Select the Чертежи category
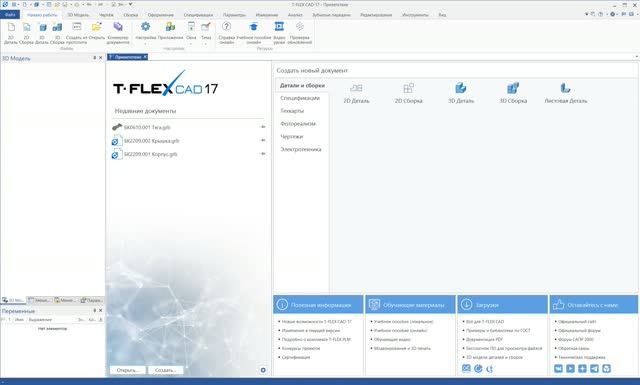 [x=292, y=136]
